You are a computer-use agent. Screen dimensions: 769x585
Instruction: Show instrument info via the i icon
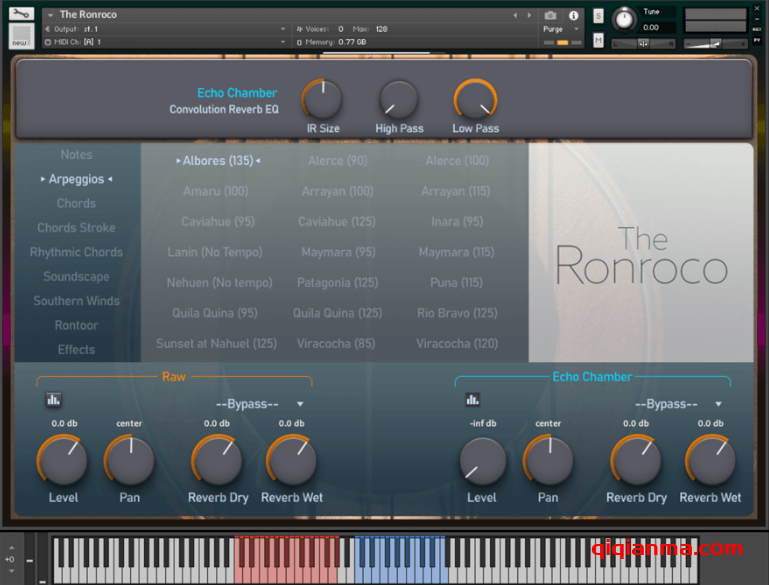[574, 15]
